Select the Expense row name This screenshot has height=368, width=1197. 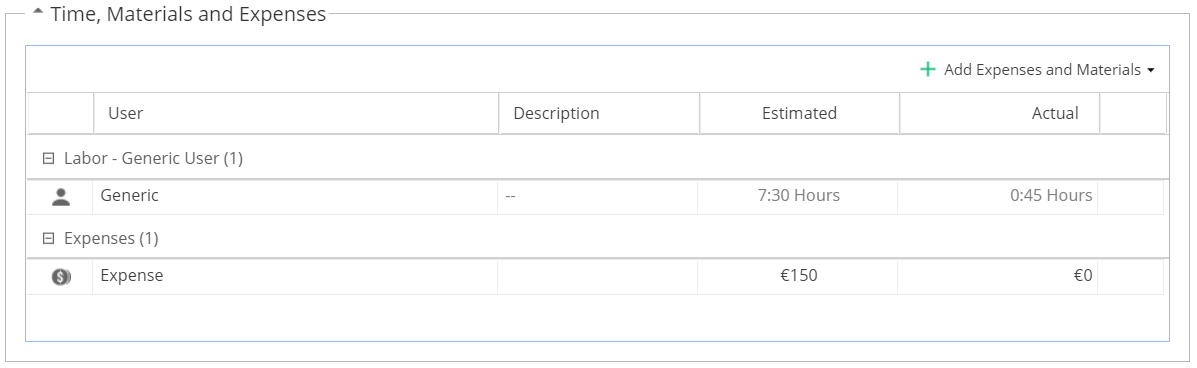tap(132, 276)
